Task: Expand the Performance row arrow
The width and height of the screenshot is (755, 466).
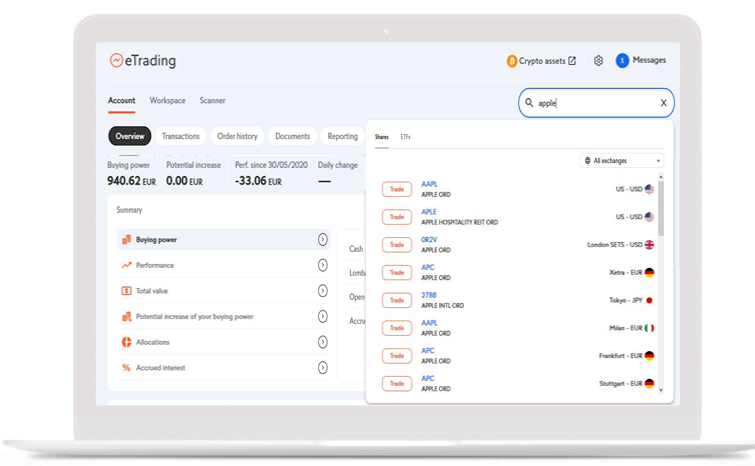Action: pyautogui.click(x=323, y=265)
